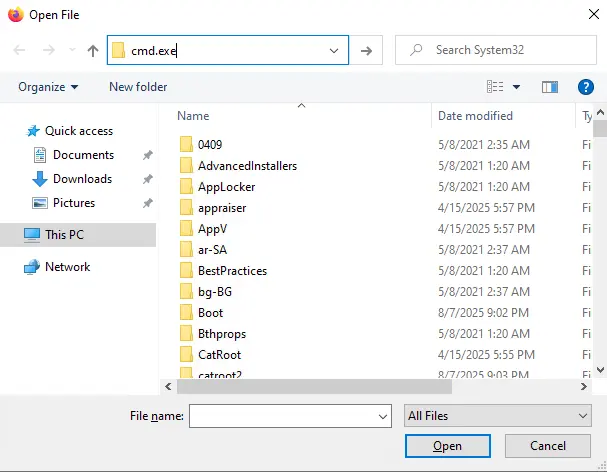Screen dimensions: 607x474
Task: Click the Go to address arrow button
Action: click(367, 50)
